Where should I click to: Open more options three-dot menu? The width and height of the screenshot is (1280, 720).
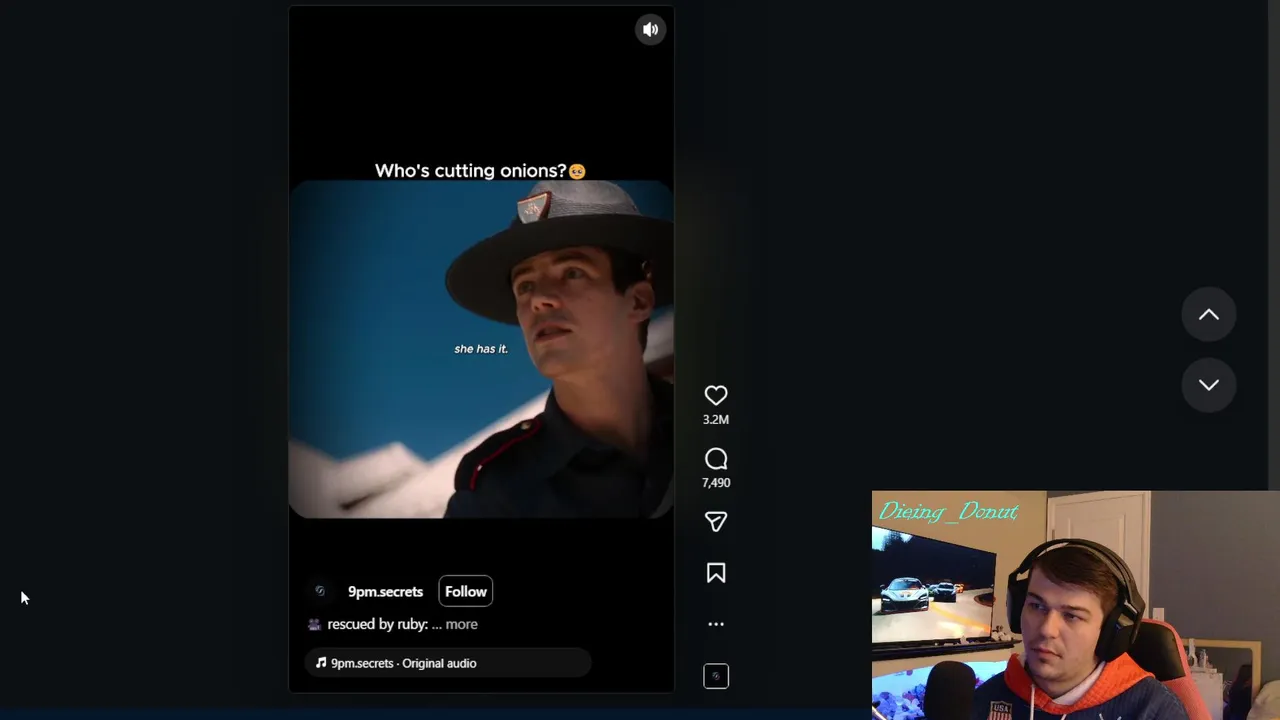pos(716,624)
